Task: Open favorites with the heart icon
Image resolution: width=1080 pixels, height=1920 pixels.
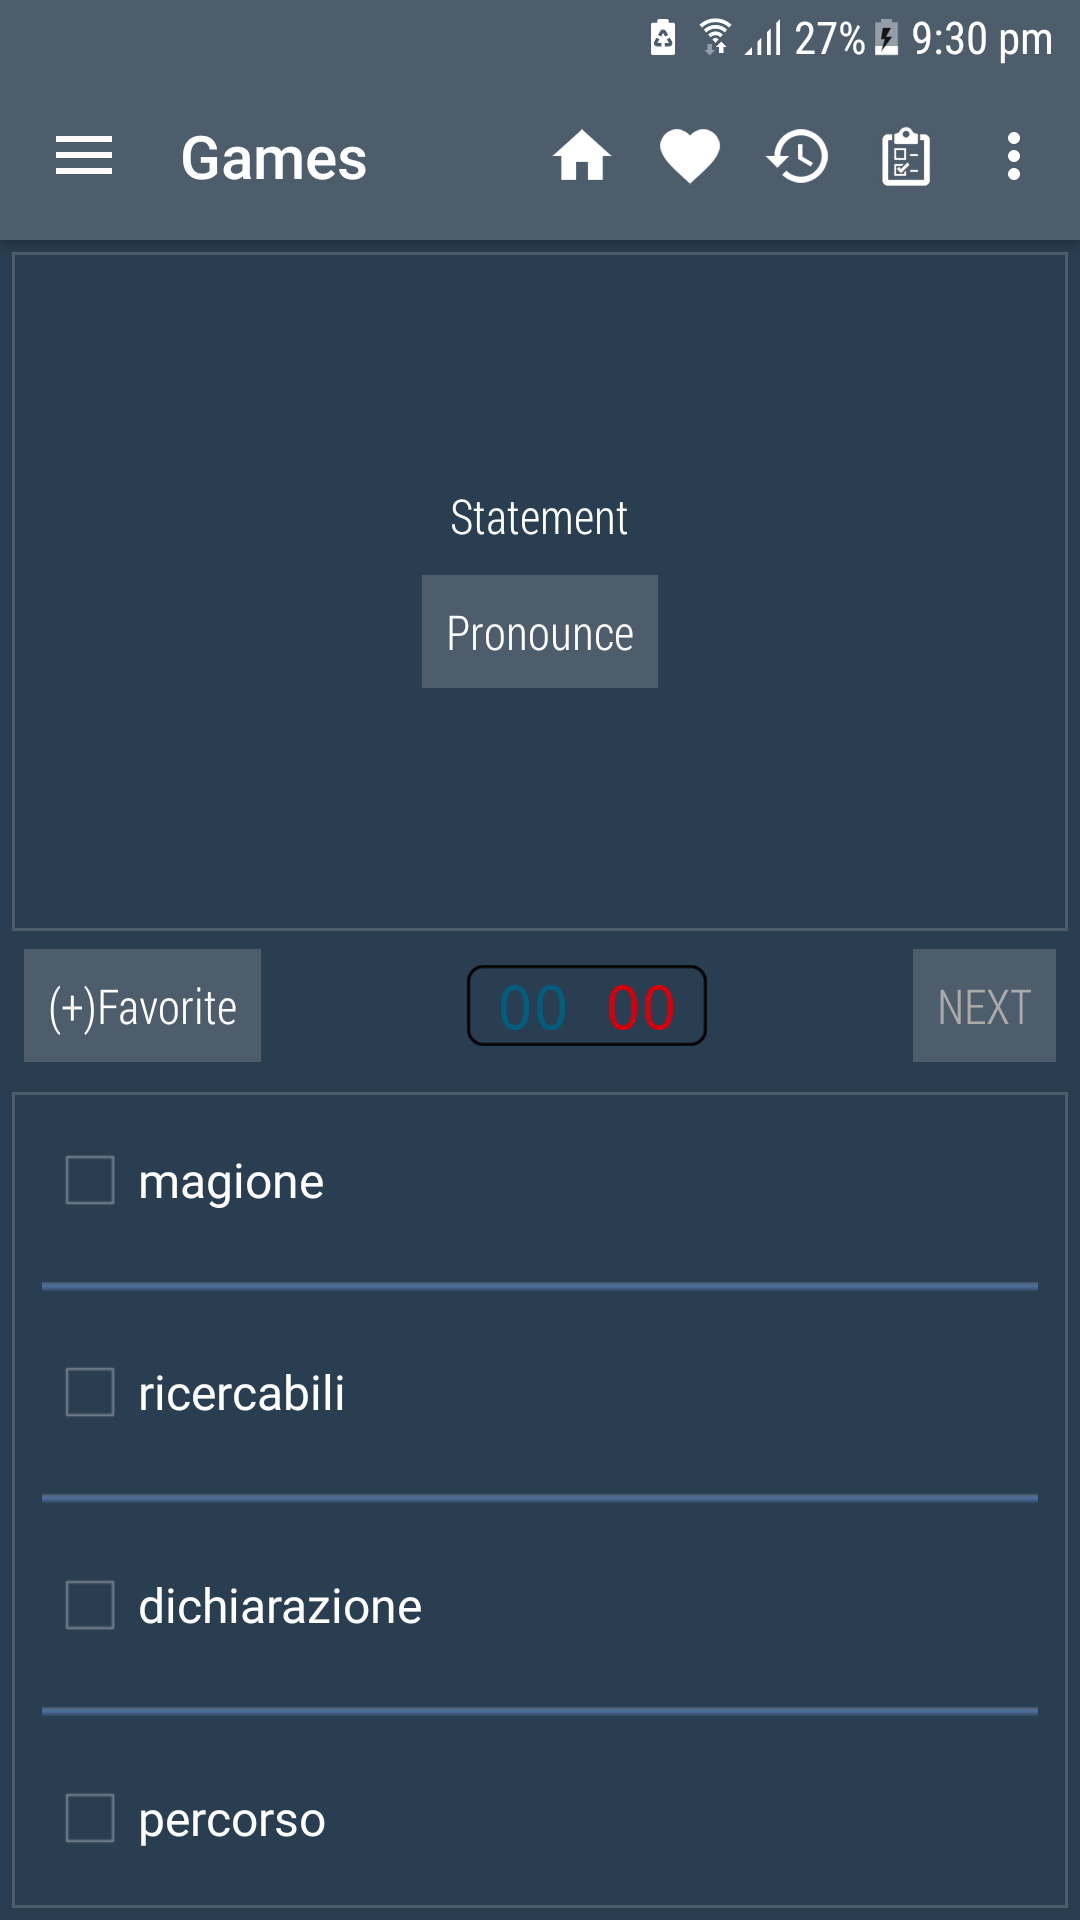Action: [x=690, y=157]
